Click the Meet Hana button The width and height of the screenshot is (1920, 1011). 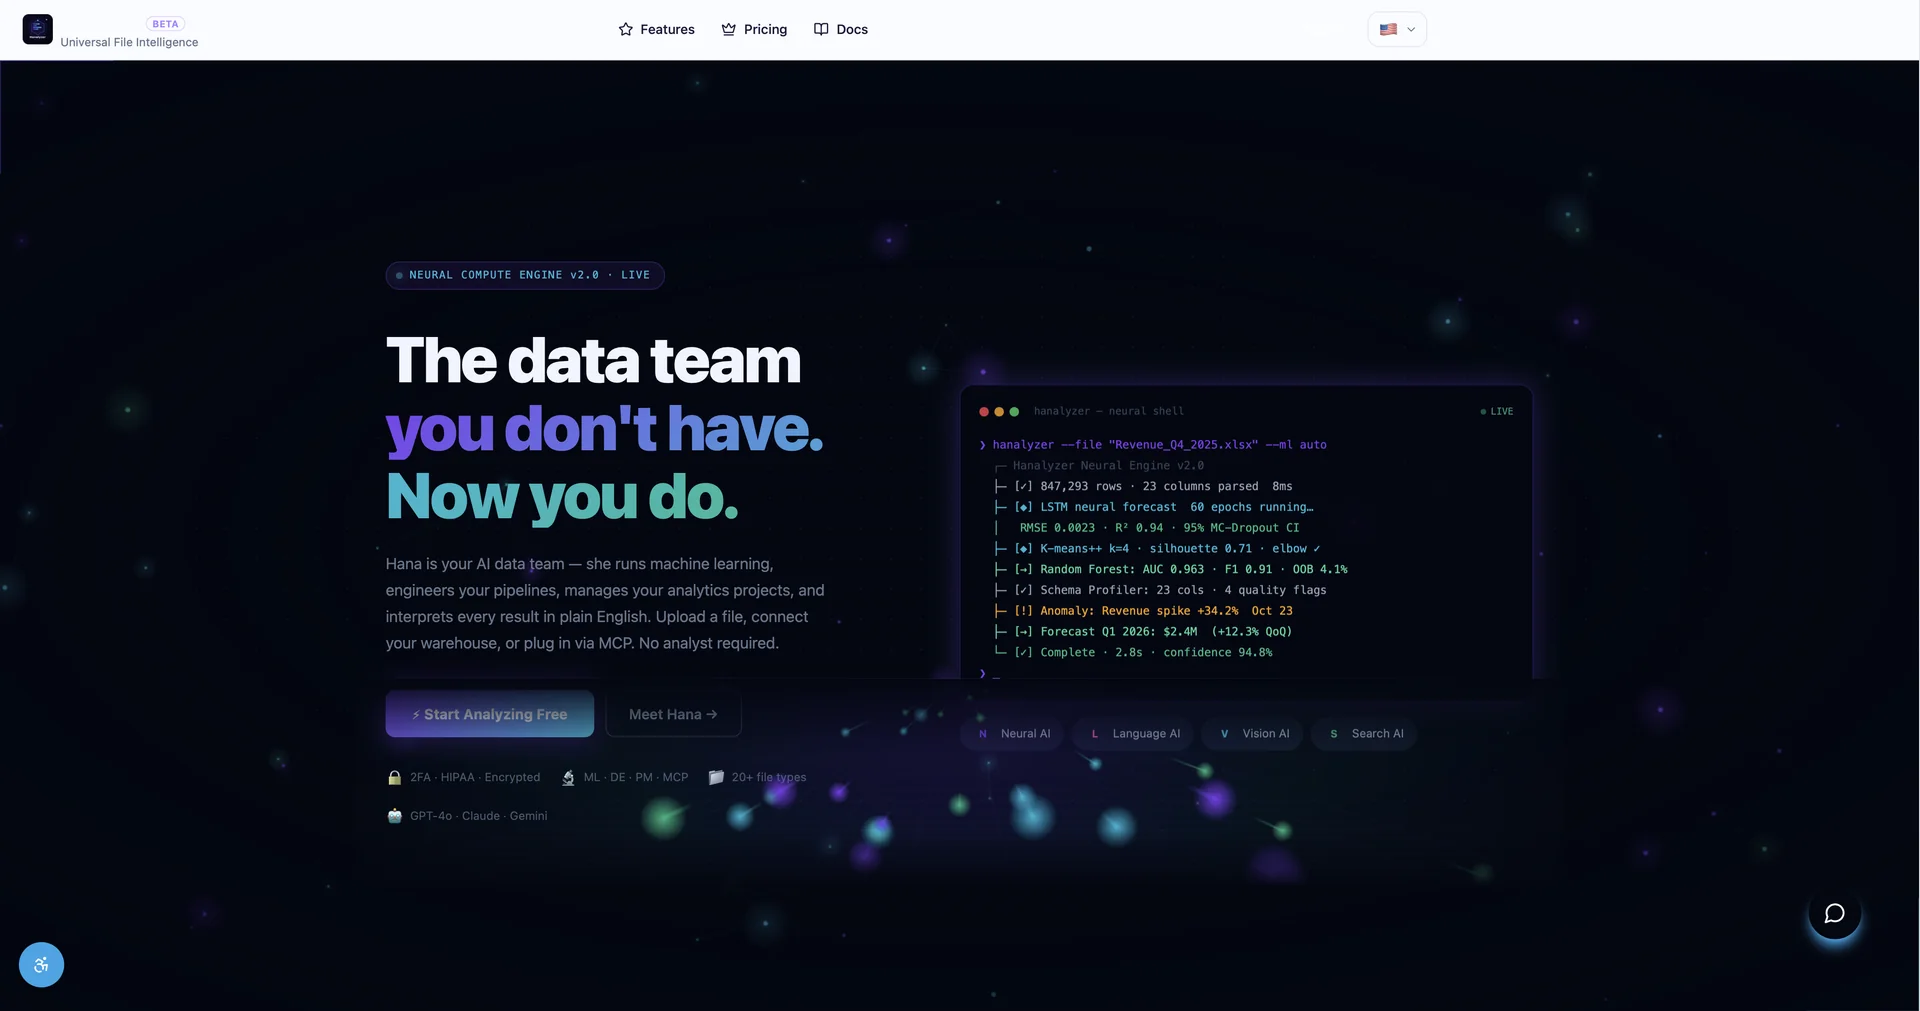[673, 714]
